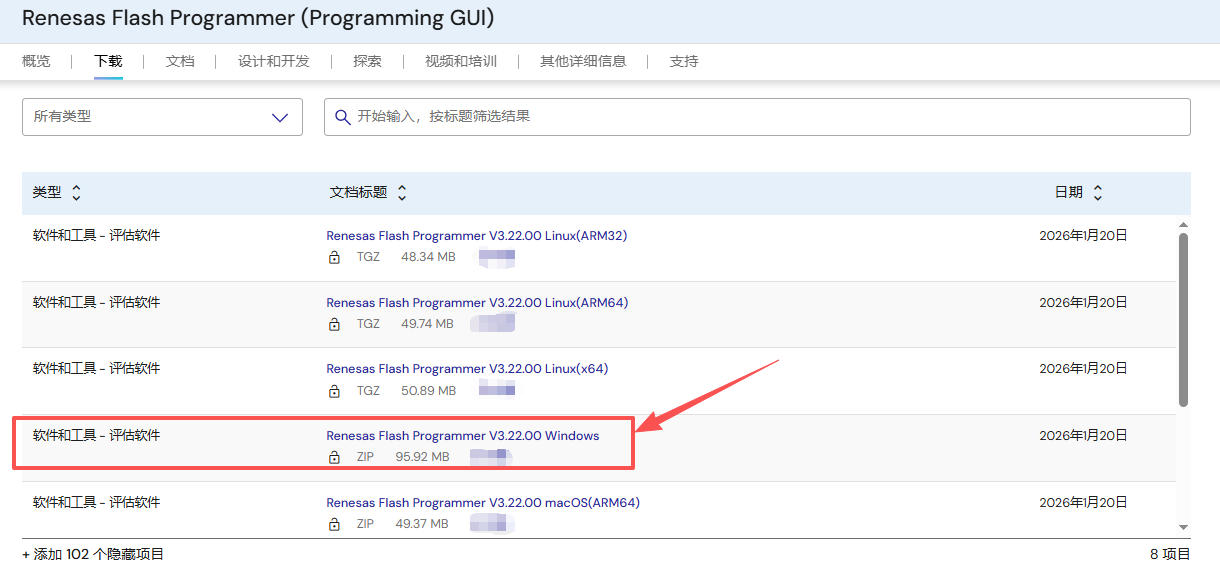
Task: Click the 文档标题 column header label
Action: click(358, 193)
